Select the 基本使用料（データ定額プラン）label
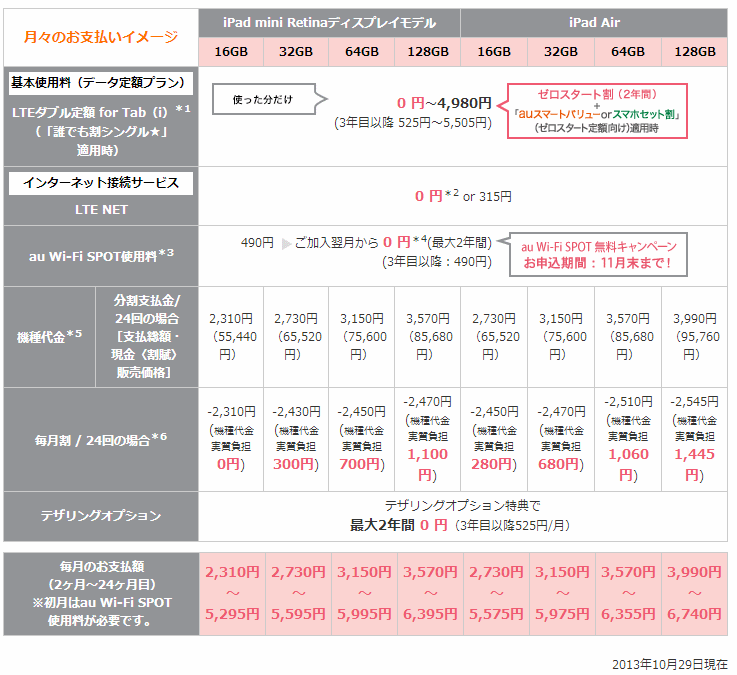 pyautogui.click(x=100, y=80)
